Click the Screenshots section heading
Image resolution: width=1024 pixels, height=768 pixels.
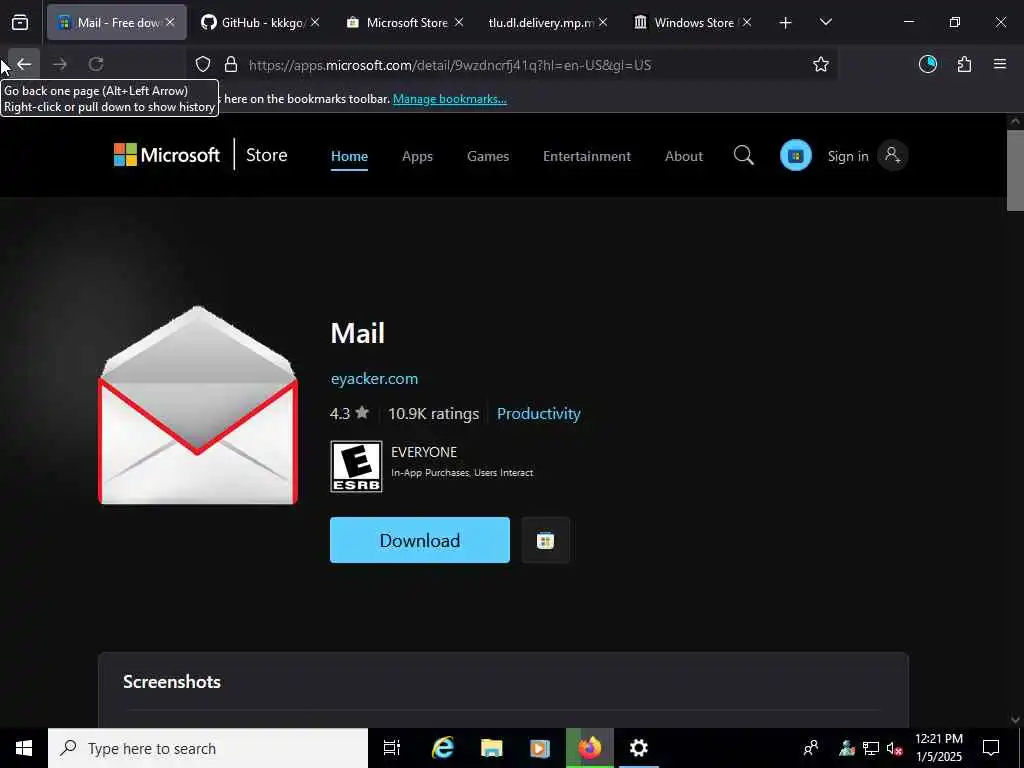(172, 682)
